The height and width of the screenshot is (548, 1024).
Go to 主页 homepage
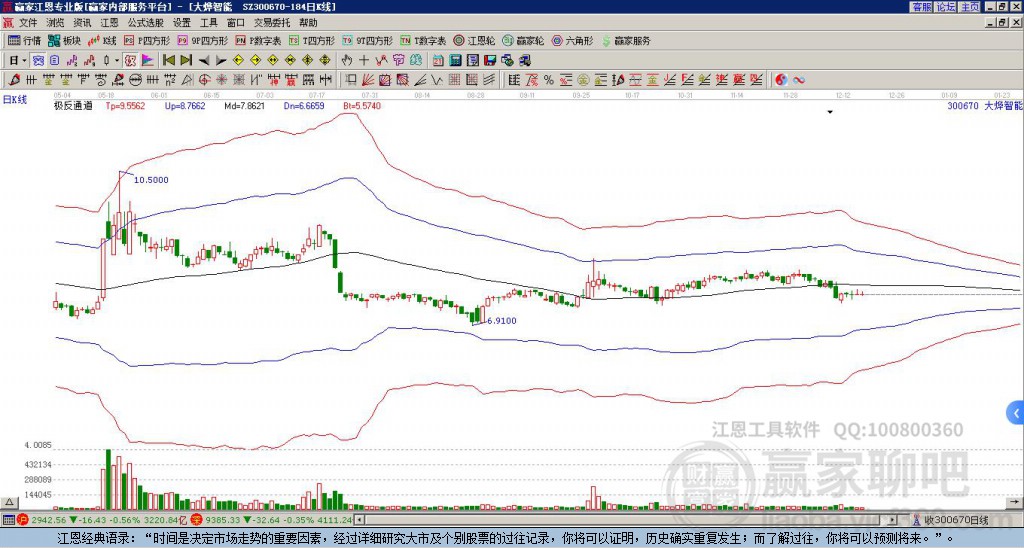[x=970, y=7]
